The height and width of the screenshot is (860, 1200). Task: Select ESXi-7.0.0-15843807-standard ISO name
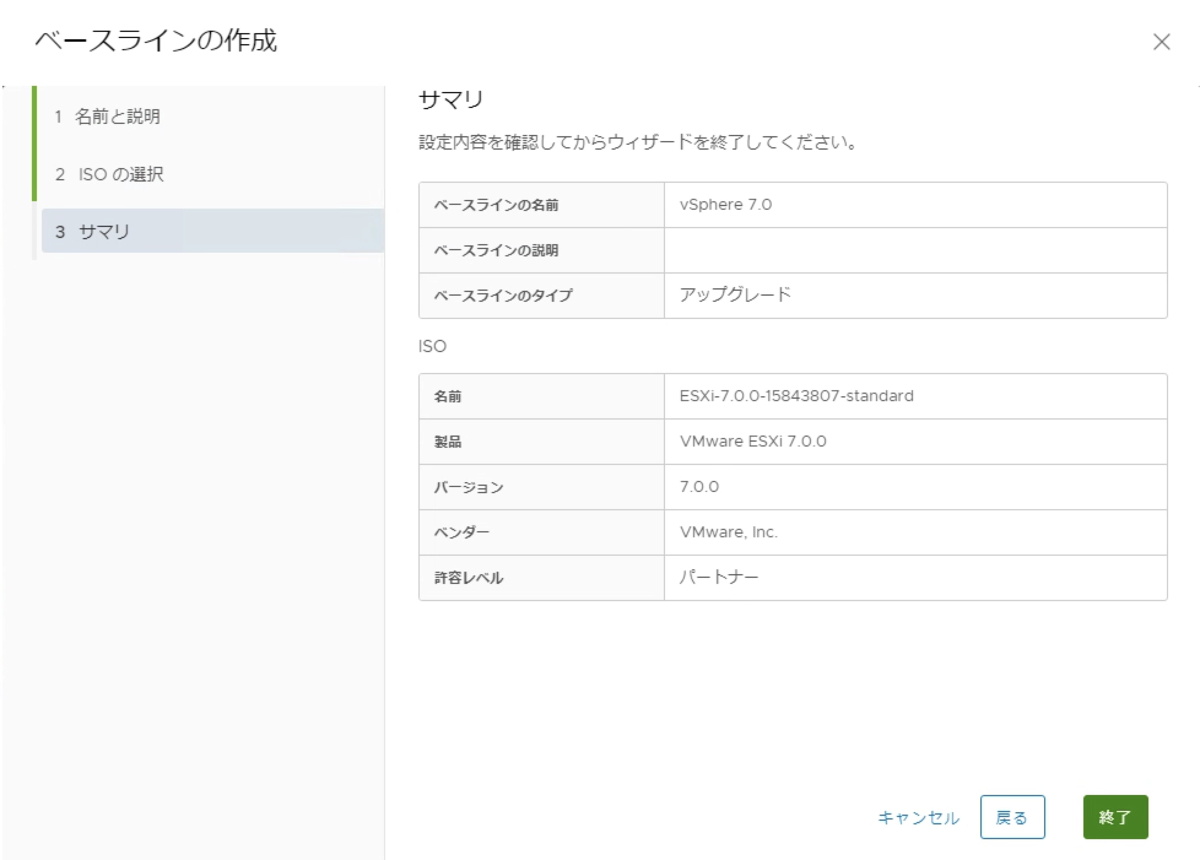796,395
